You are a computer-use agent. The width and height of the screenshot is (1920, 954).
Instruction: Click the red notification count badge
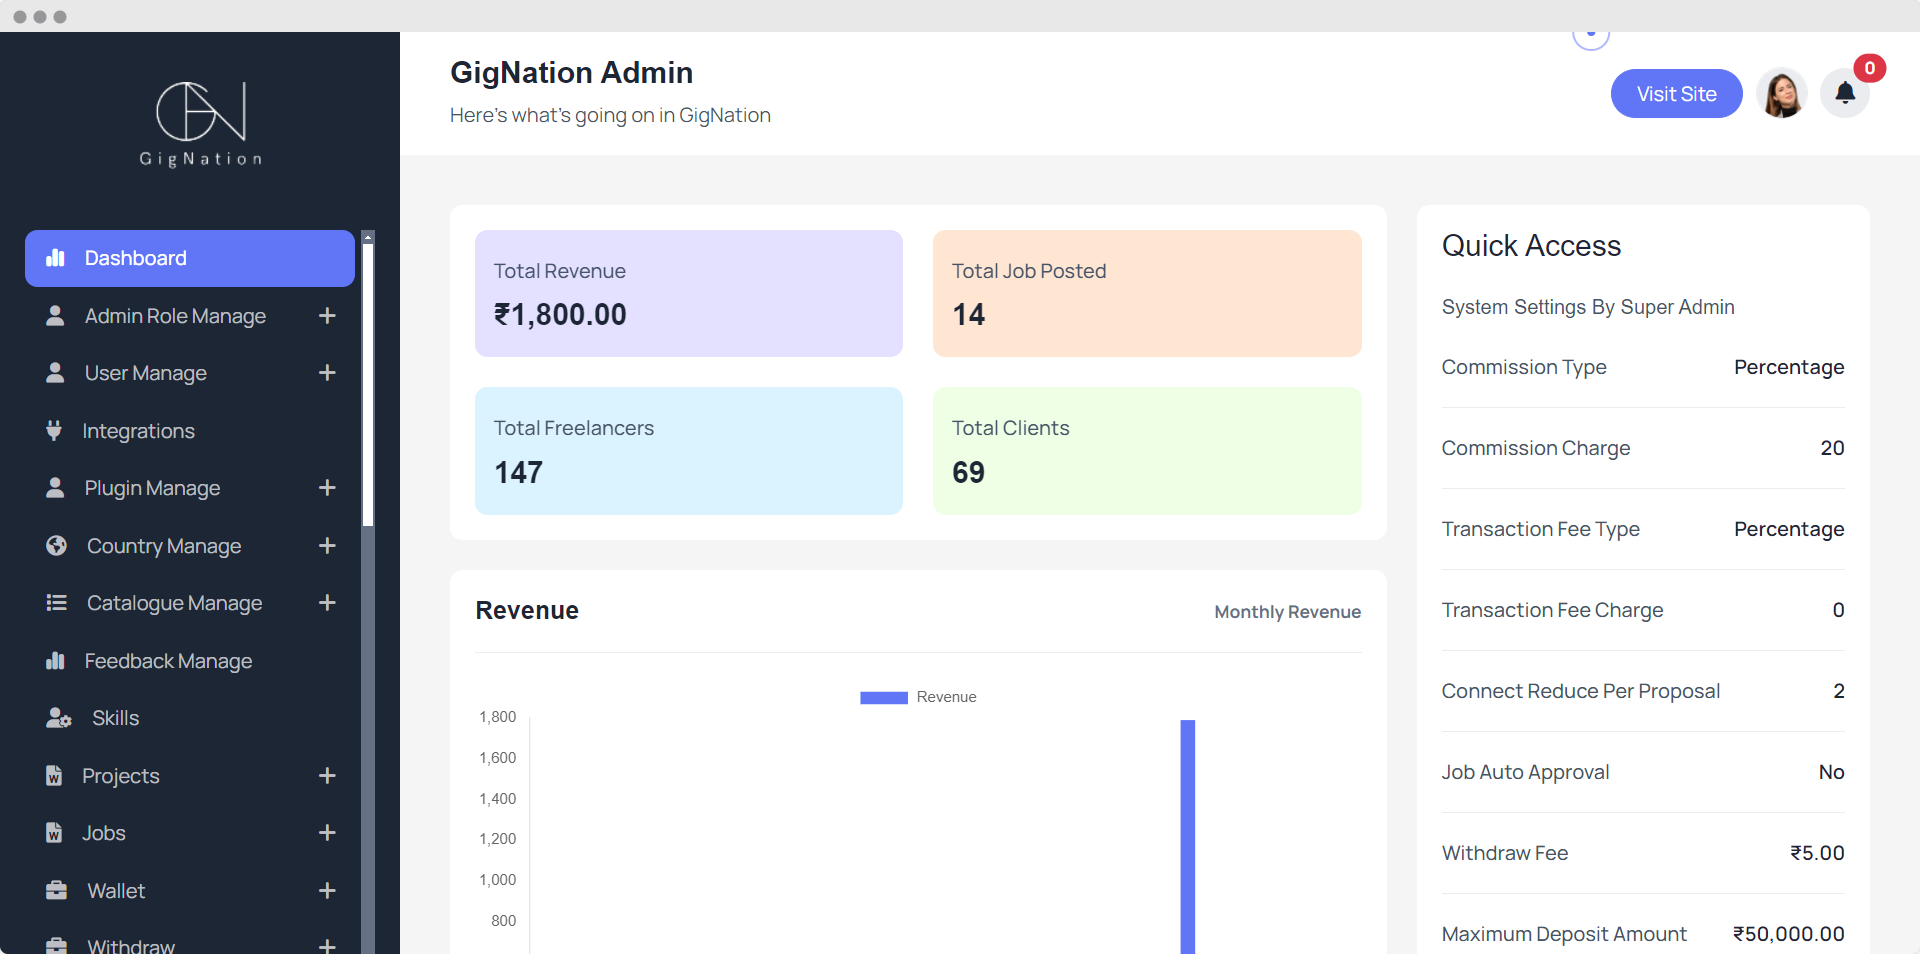coord(1869,68)
